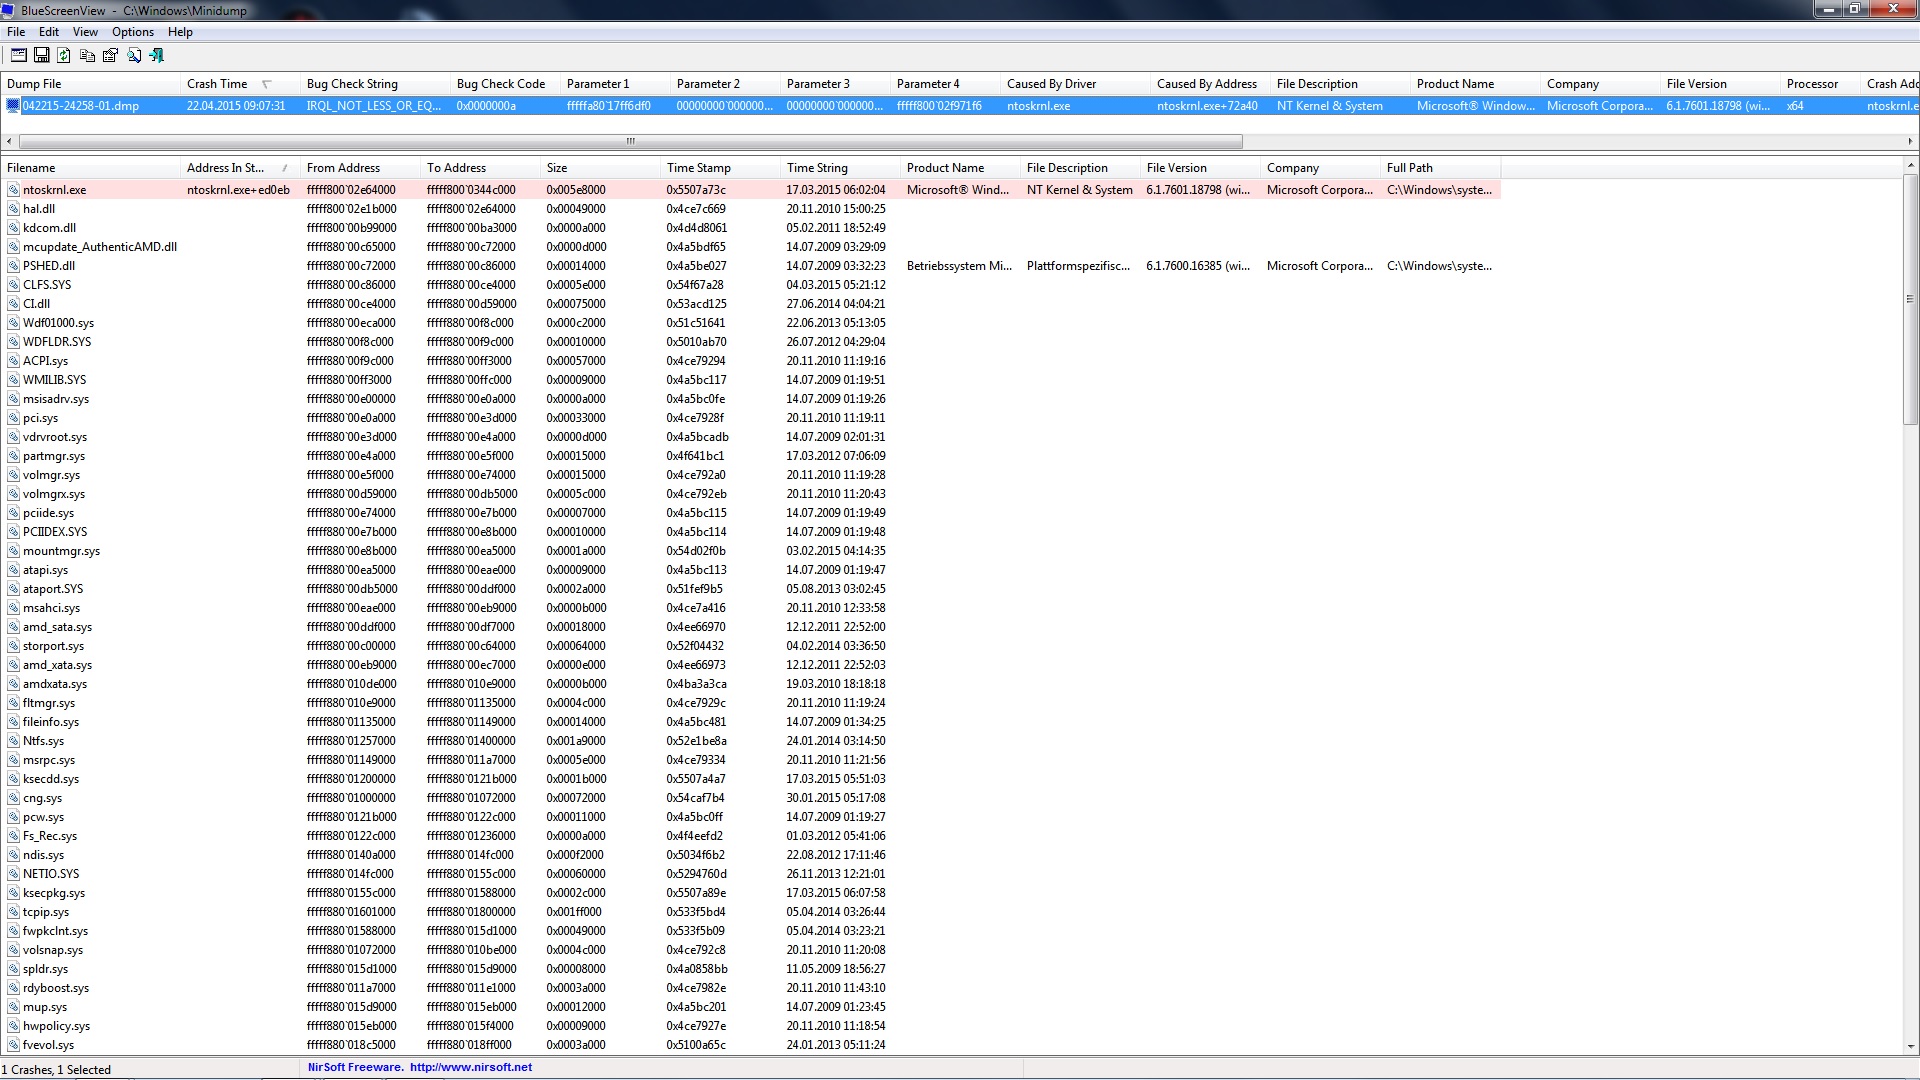Click the tcpip.sys driver file icon
Screen dimensions: 1920x1080
click(x=13, y=912)
